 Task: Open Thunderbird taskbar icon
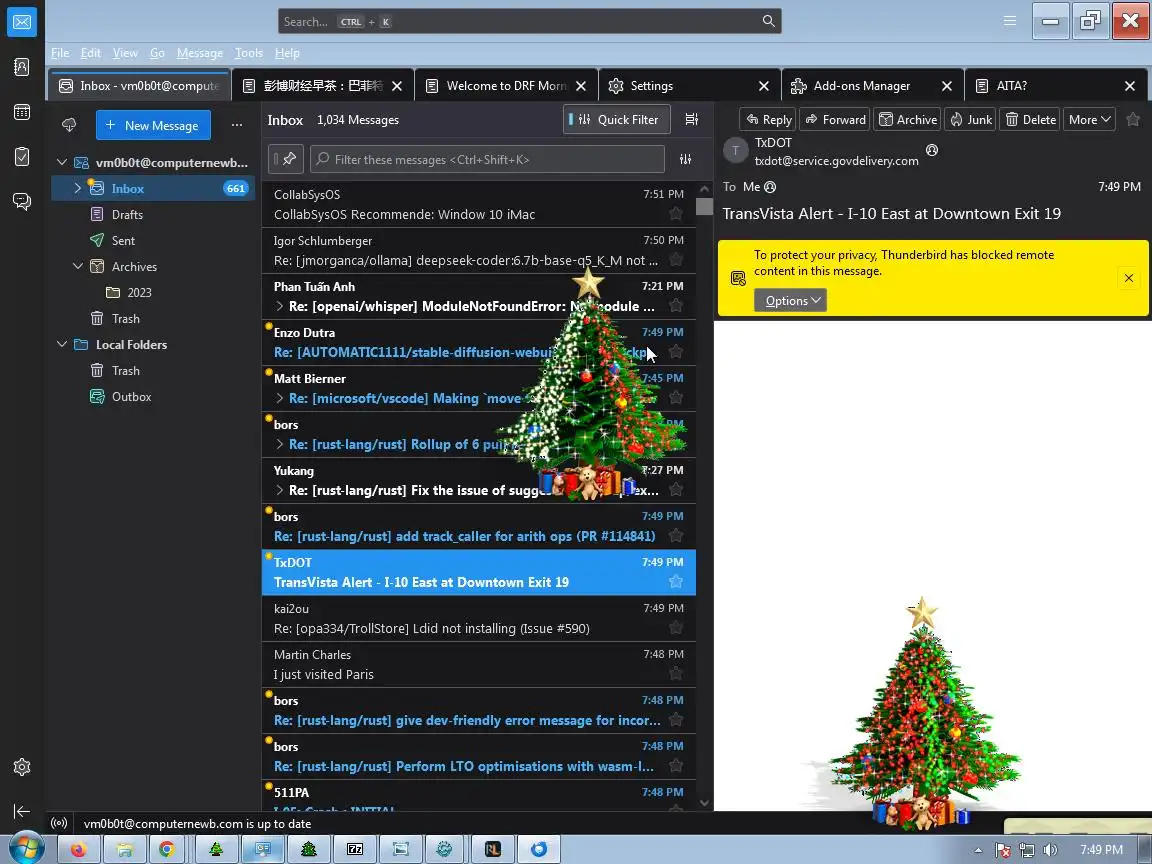pyautogui.click(x=539, y=849)
